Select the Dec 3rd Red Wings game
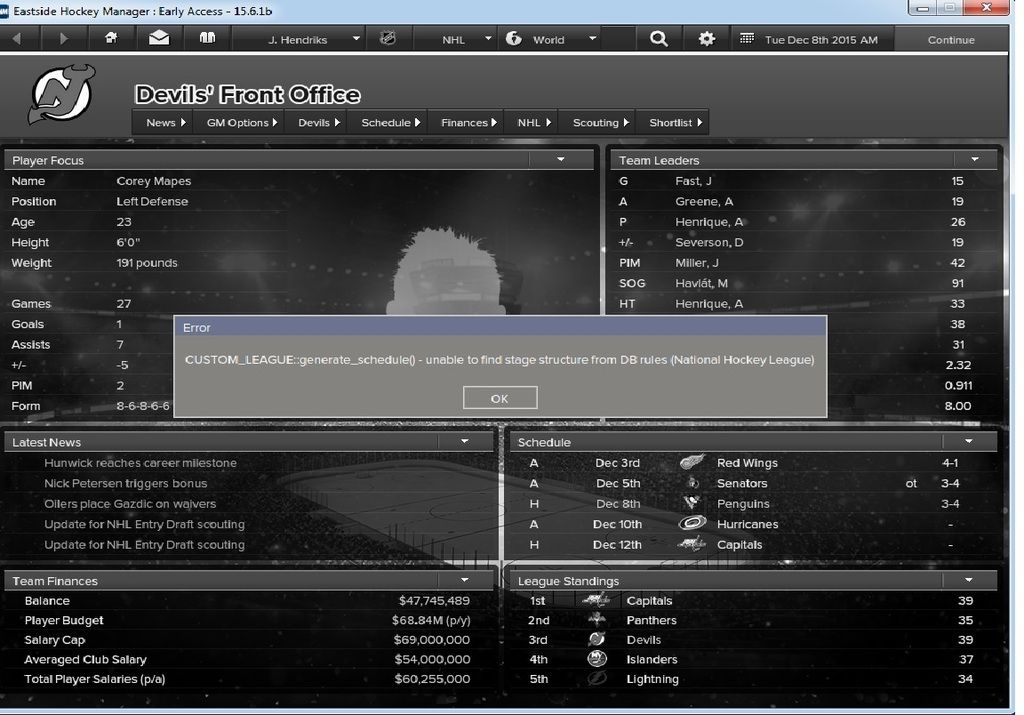This screenshot has width=1024, height=715. point(753,463)
